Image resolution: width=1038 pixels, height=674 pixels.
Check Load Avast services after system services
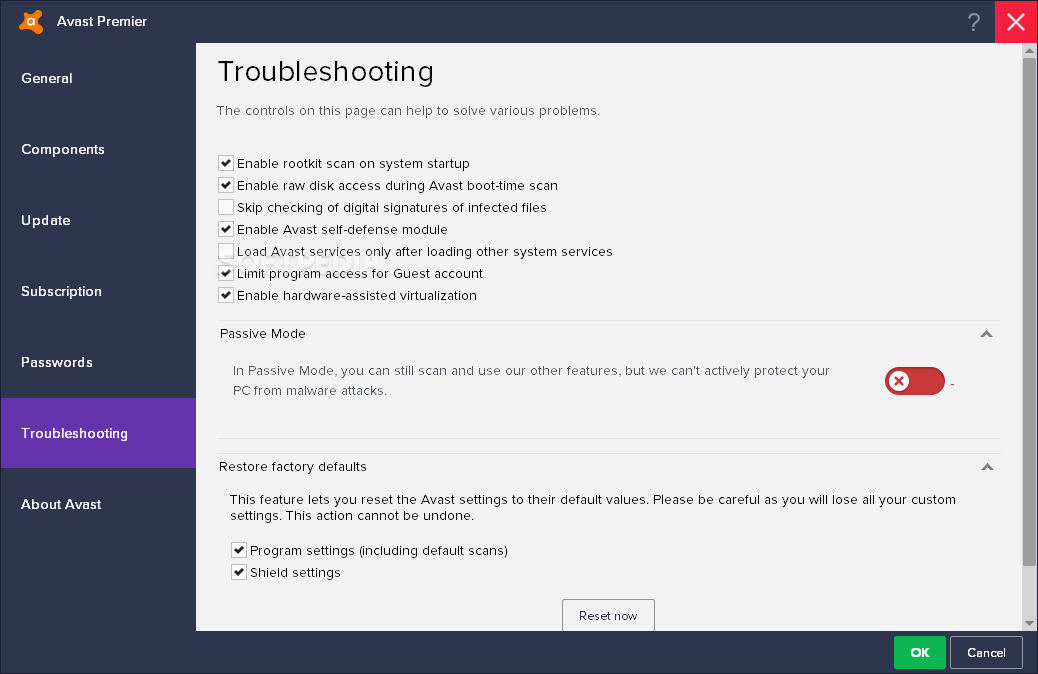(x=226, y=251)
